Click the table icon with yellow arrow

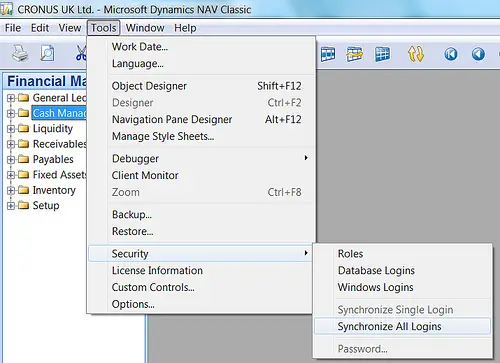point(354,54)
